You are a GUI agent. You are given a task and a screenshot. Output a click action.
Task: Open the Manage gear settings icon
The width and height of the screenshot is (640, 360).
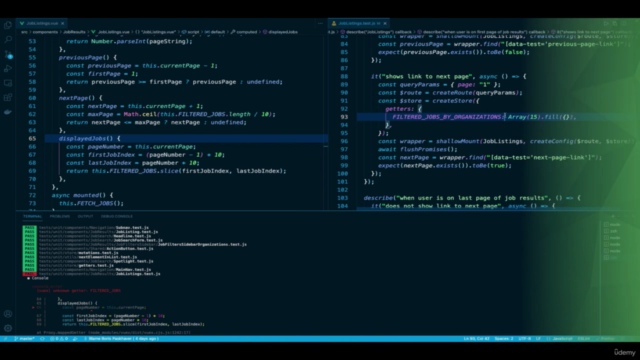(x=8, y=328)
